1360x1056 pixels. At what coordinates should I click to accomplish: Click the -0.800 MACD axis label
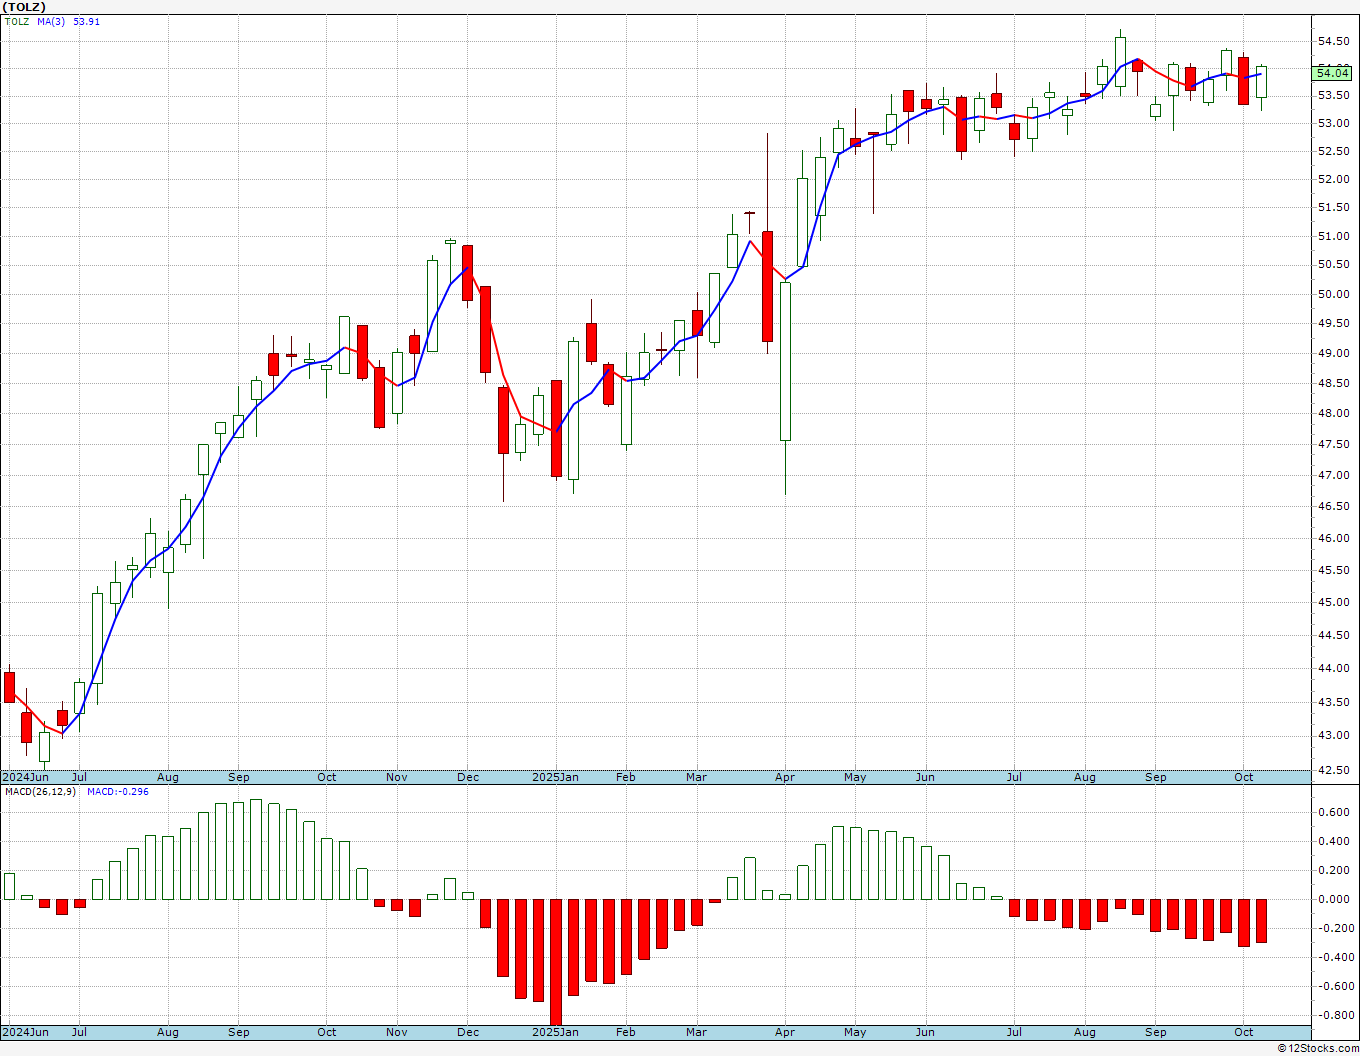[1335, 1015]
